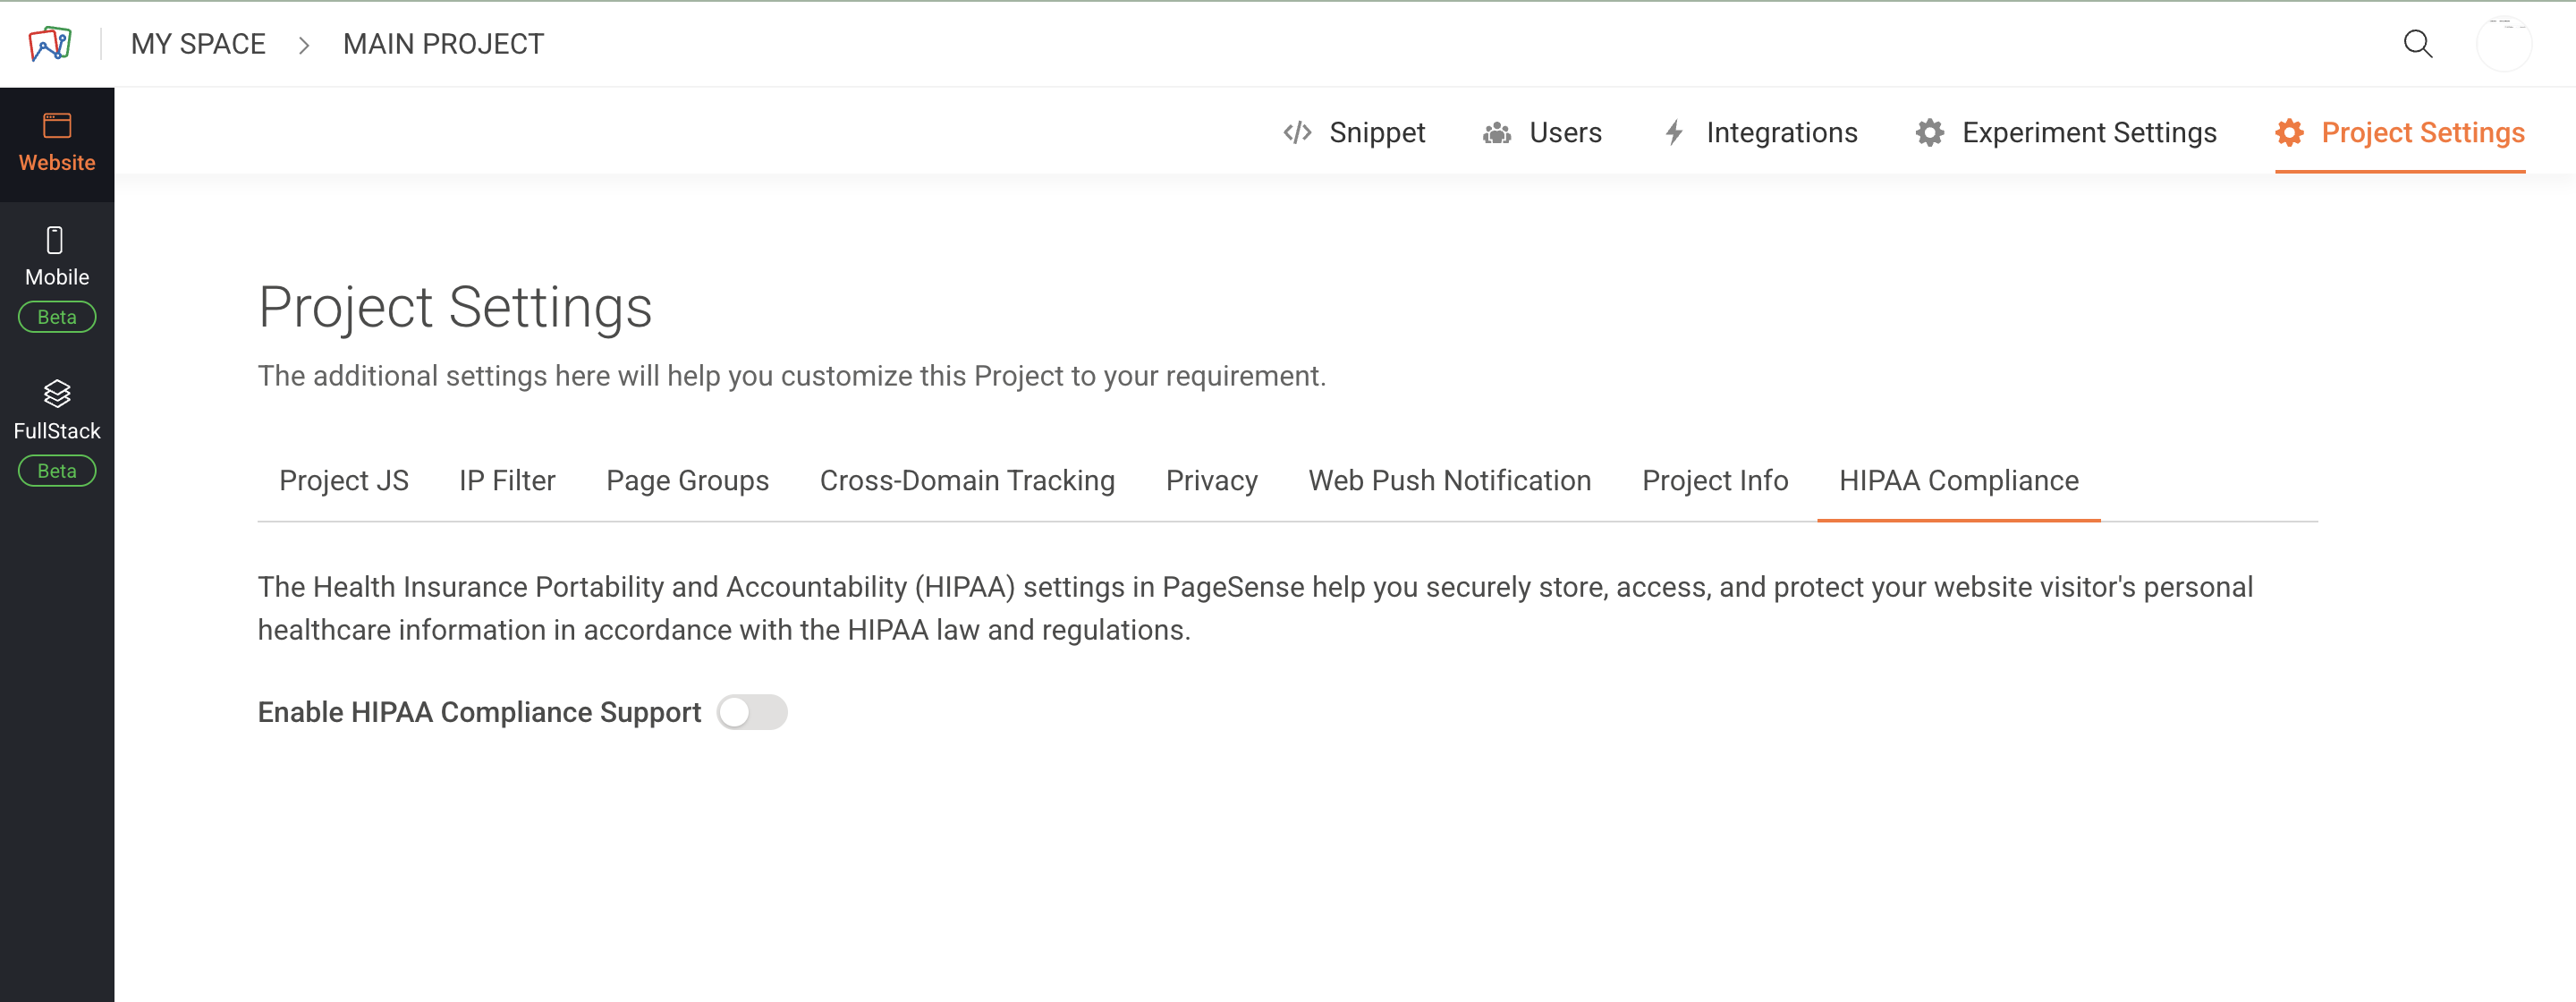Open the search magnifier icon
This screenshot has width=2576, height=1002.
point(2417,44)
